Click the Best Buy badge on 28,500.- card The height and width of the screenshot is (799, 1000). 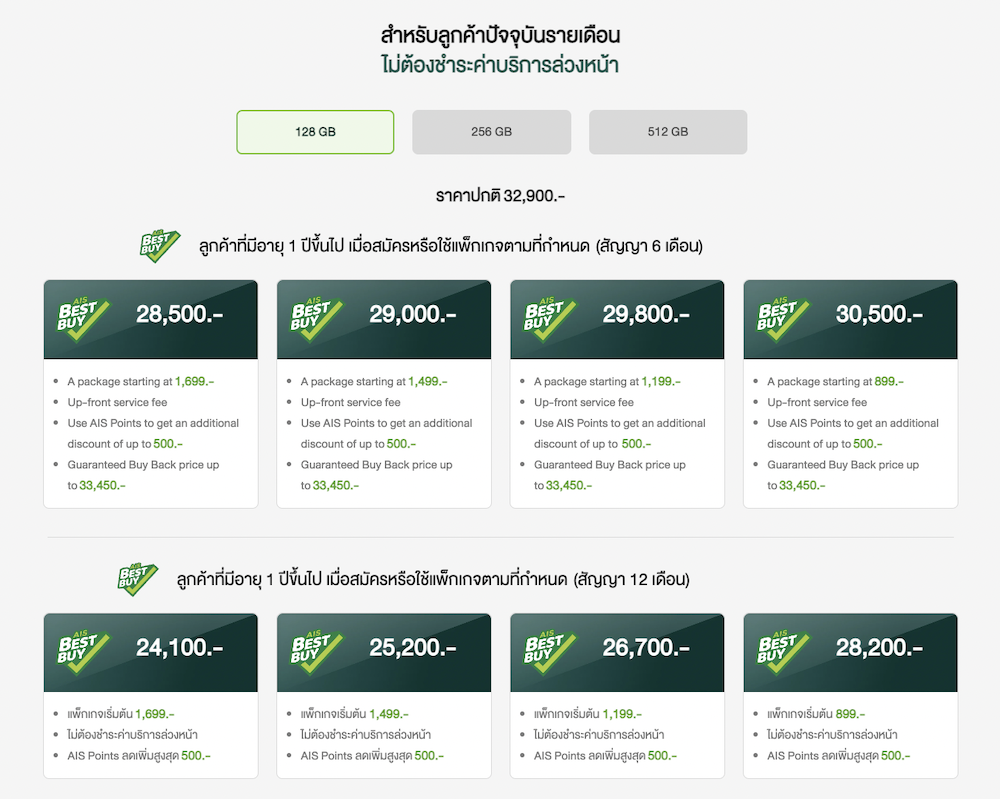(x=85, y=316)
